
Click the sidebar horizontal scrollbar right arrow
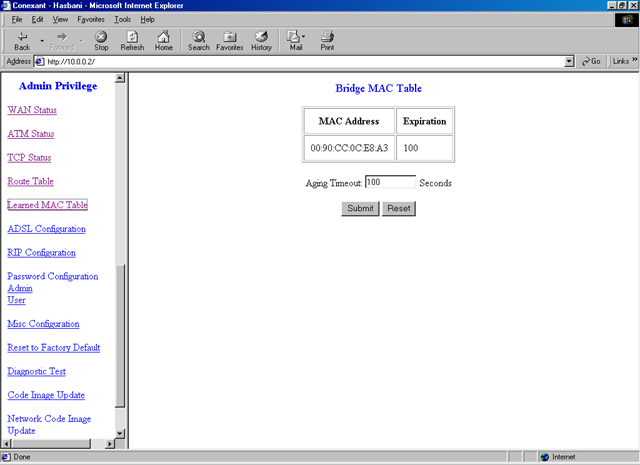coord(109,443)
